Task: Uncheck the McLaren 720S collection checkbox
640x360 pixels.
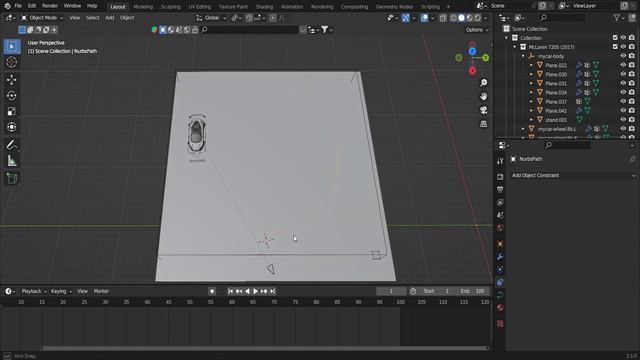Action: [615, 47]
